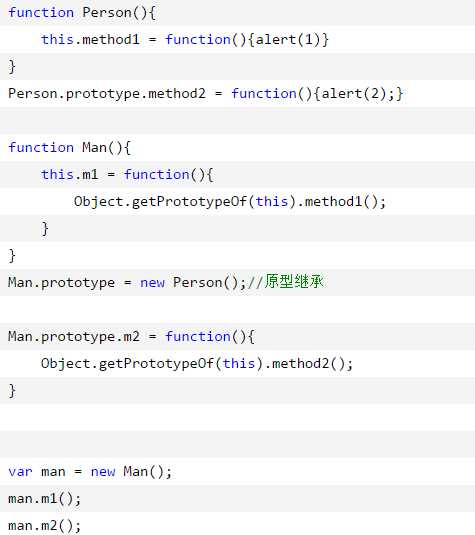Click the "Person.prototype.method2" assignment line
This screenshot has width=475, height=535.
pos(206,93)
